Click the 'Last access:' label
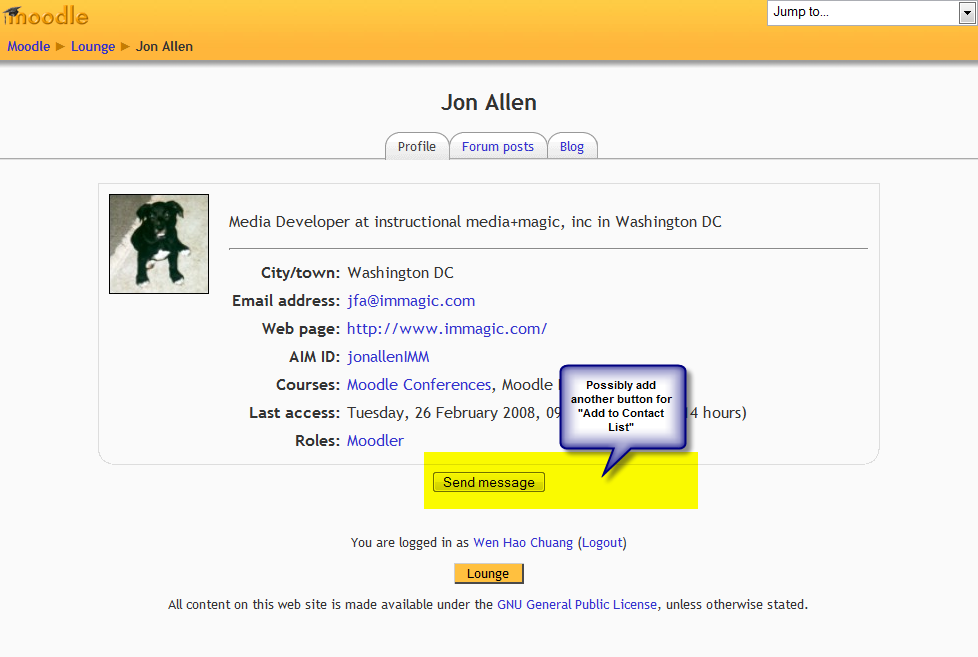Screen dimensions: 978x657 click(x=294, y=413)
